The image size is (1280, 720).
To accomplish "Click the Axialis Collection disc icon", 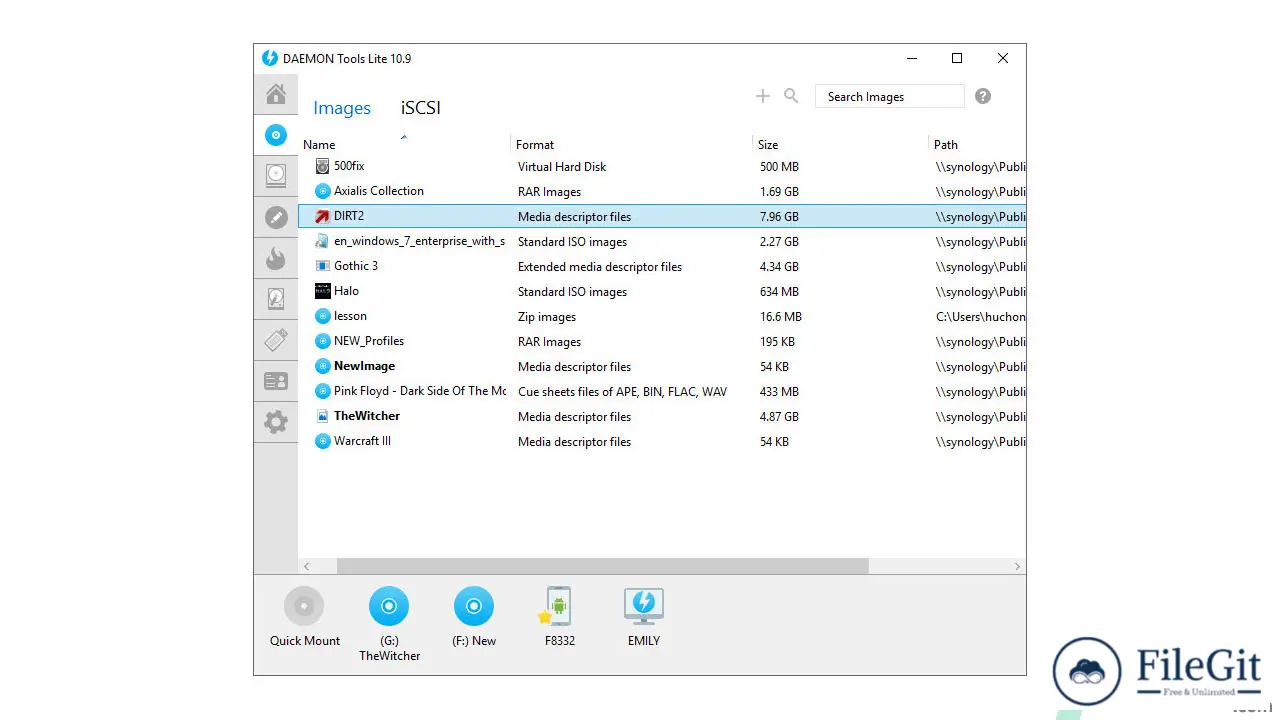I will pyautogui.click(x=322, y=191).
